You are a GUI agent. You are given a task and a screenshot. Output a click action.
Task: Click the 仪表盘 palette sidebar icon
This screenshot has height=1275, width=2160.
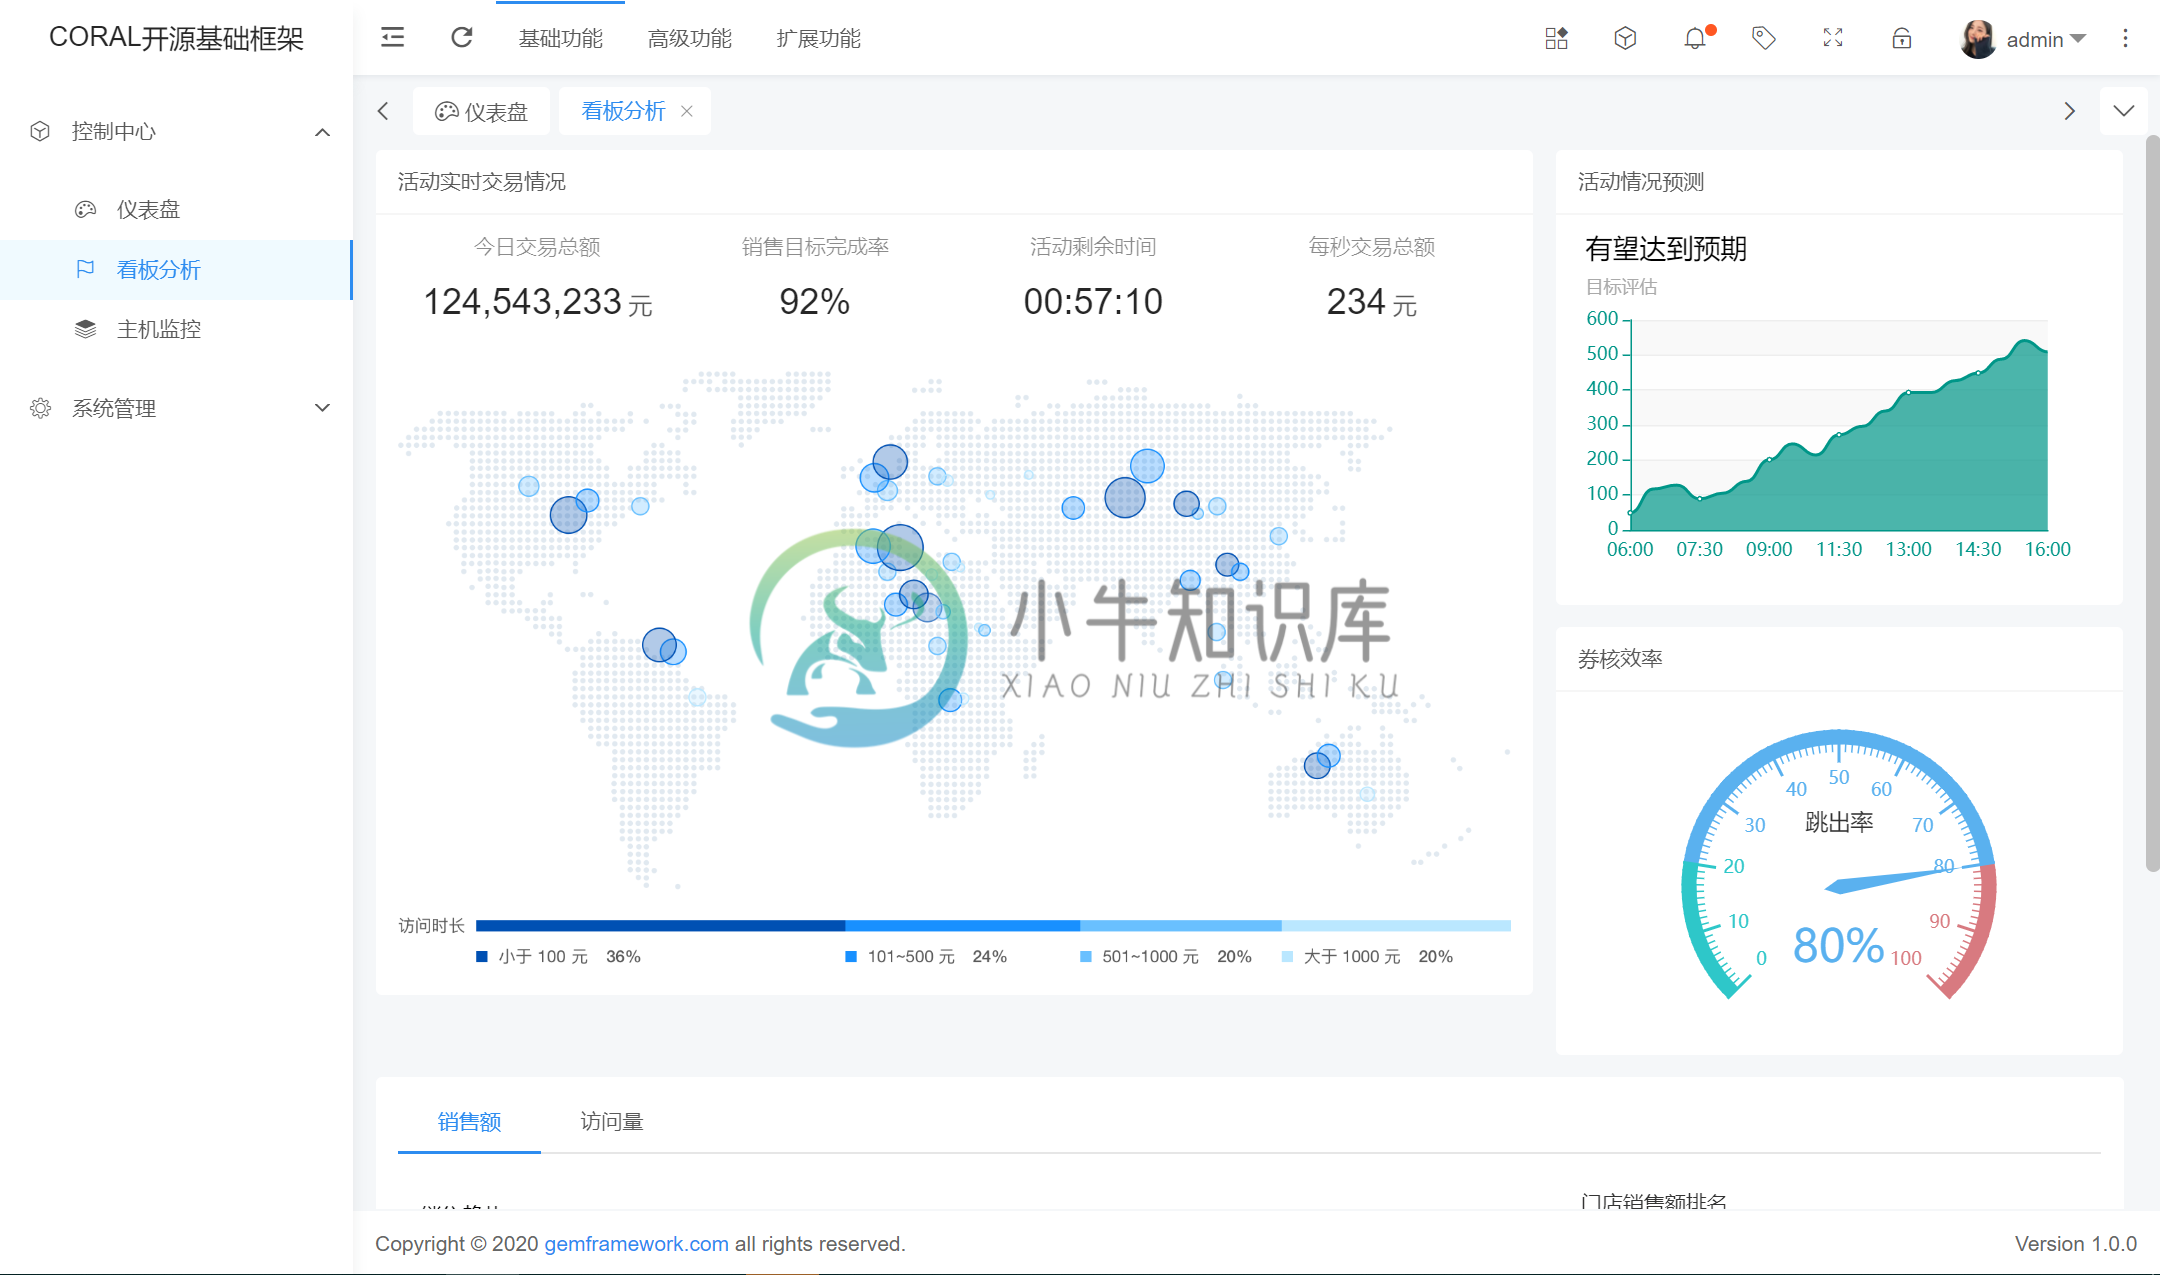(x=86, y=210)
